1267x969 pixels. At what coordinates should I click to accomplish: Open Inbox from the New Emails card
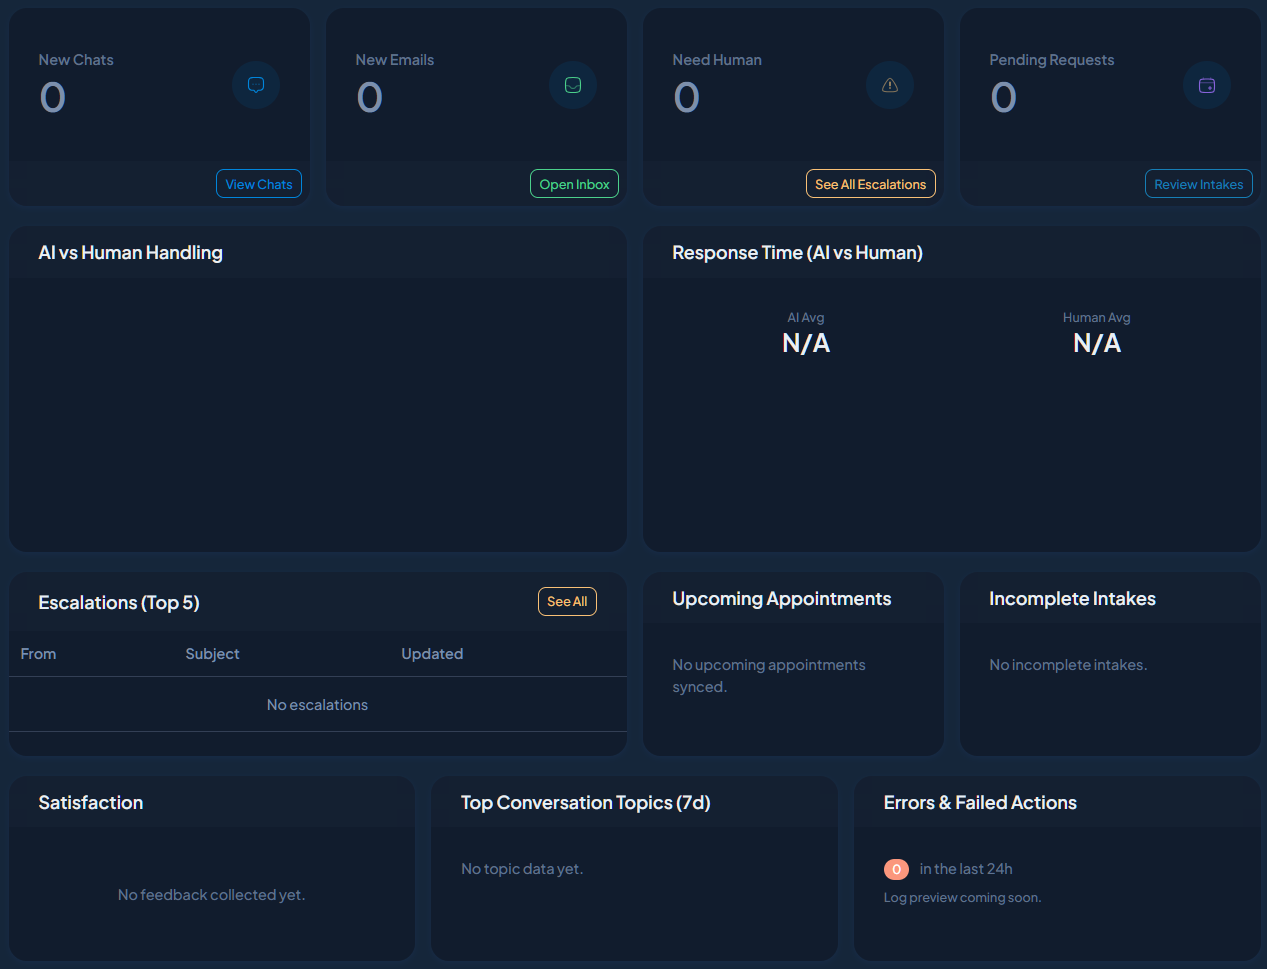(574, 183)
